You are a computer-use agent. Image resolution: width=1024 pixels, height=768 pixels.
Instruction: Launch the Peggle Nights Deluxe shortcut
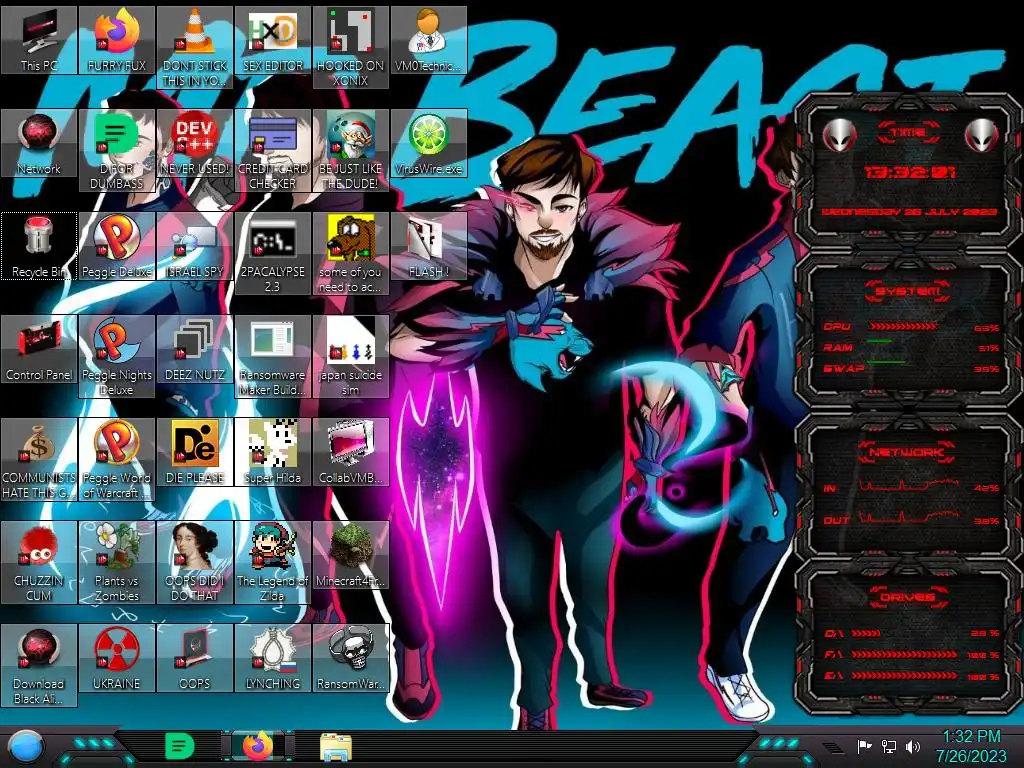pos(117,357)
